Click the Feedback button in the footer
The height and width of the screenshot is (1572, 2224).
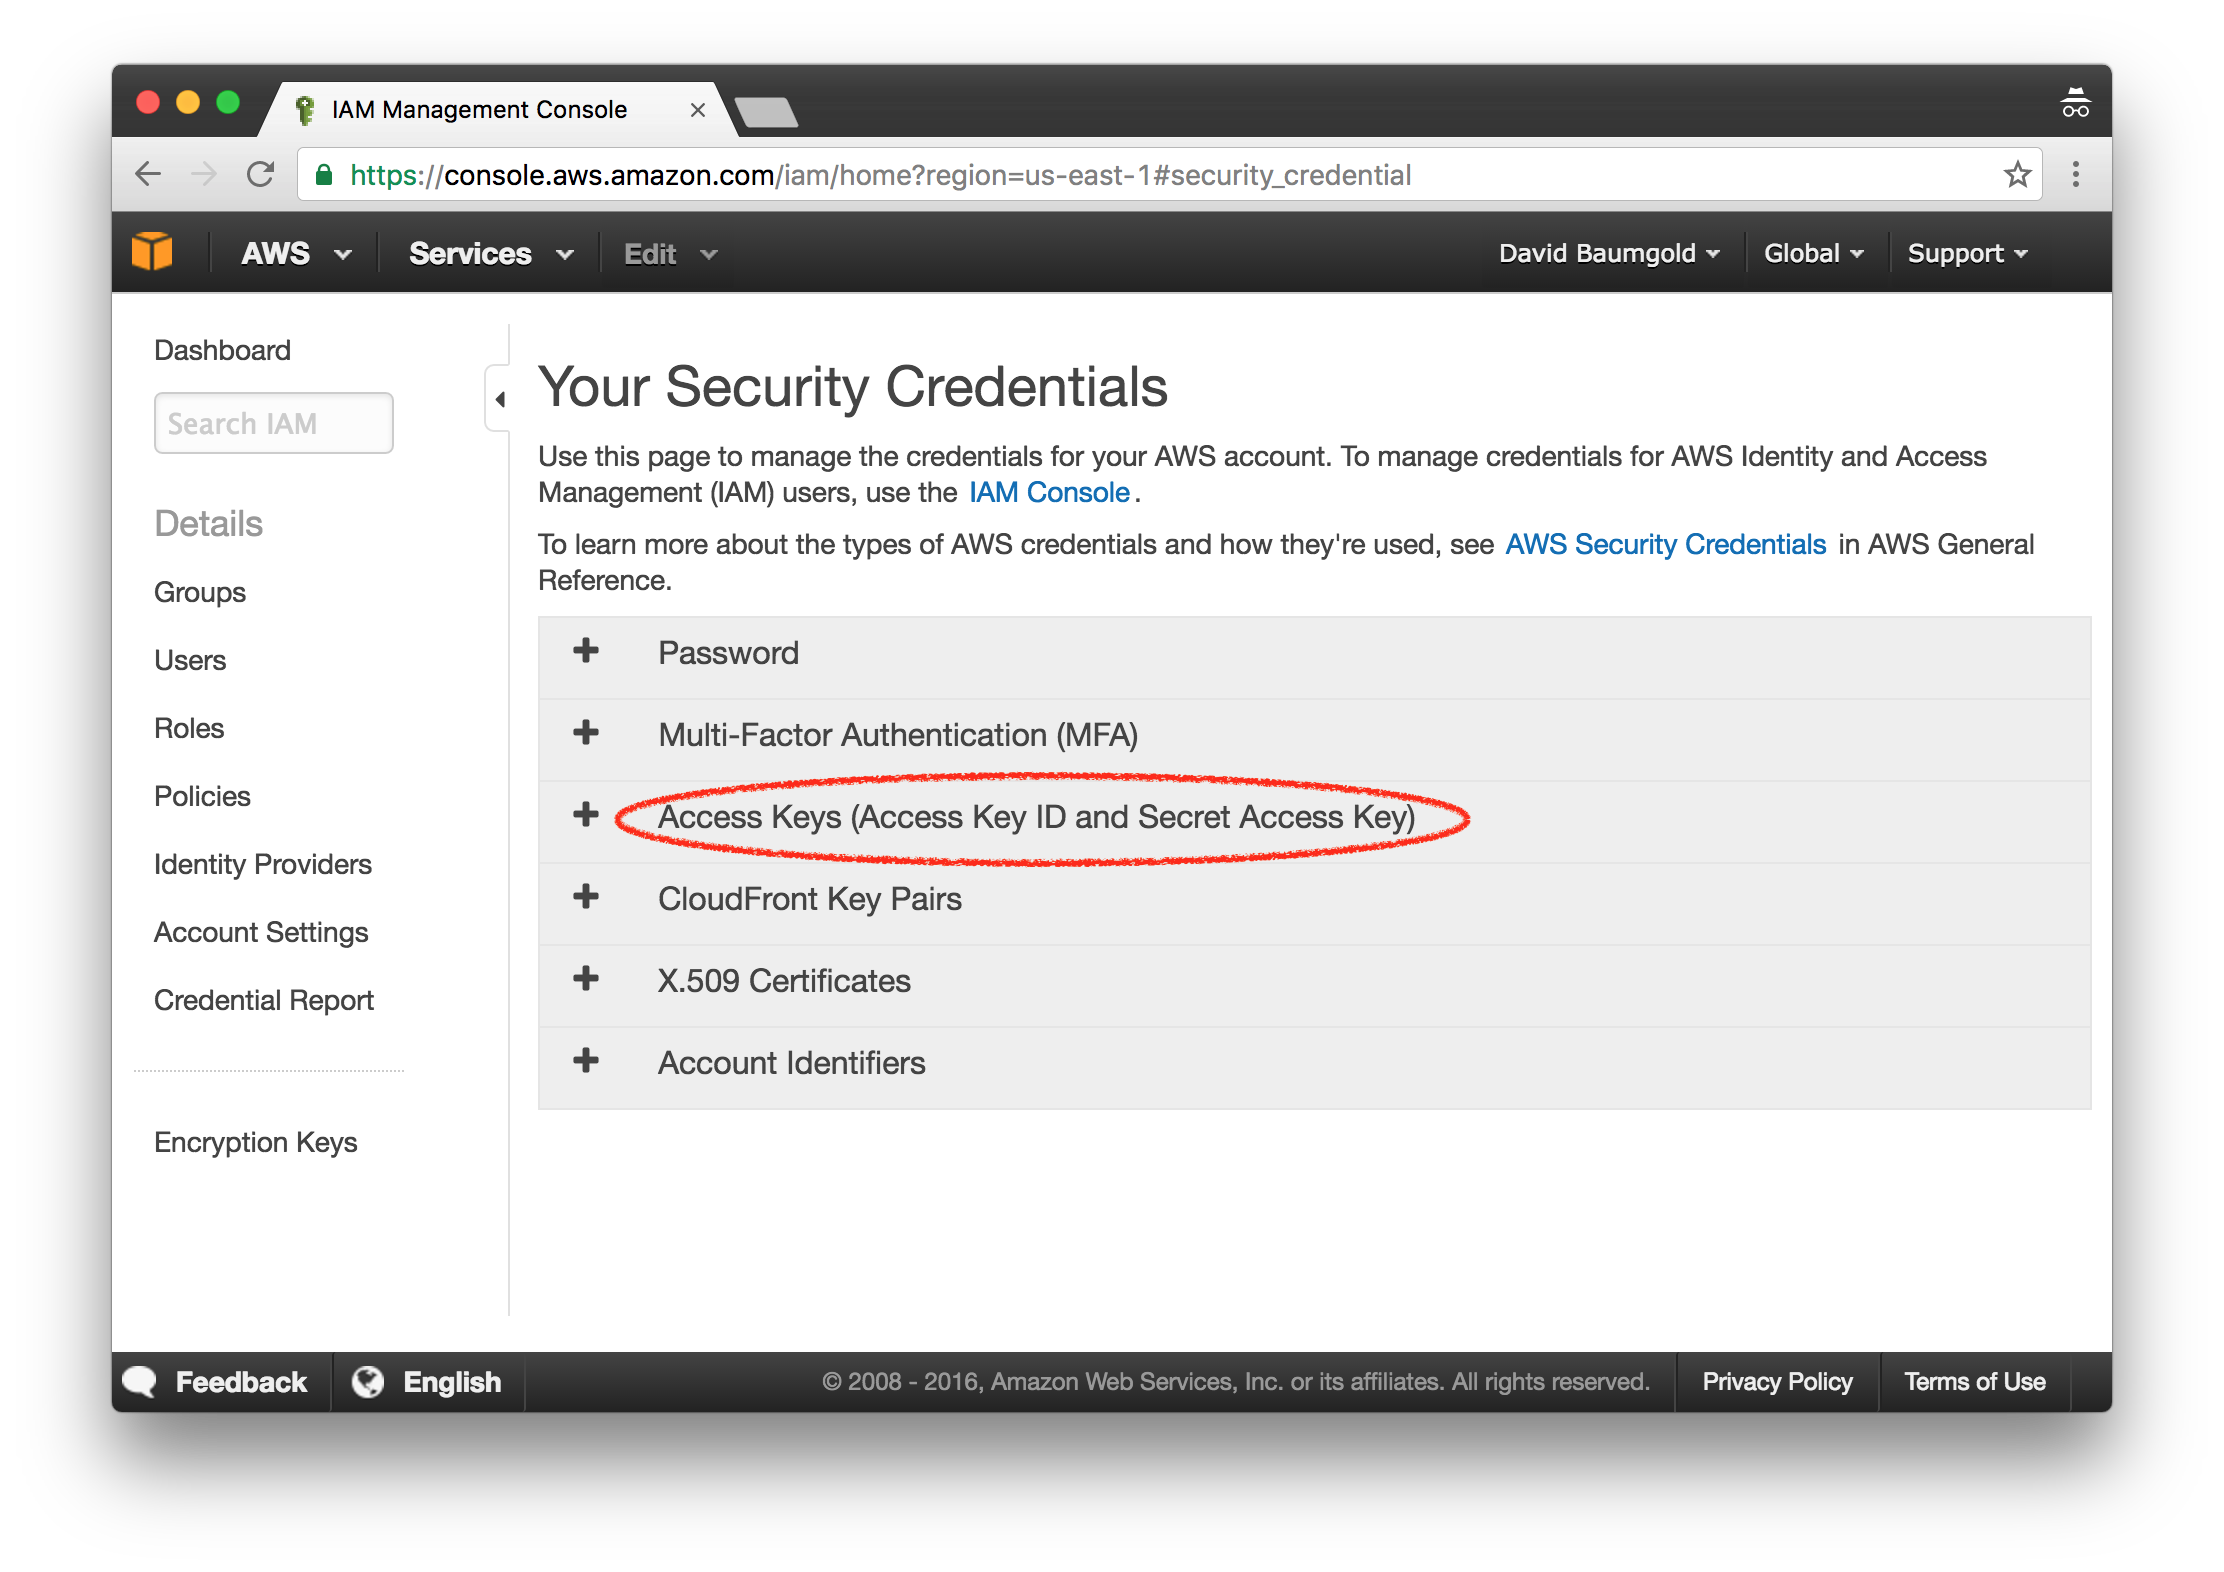pos(241,1381)
